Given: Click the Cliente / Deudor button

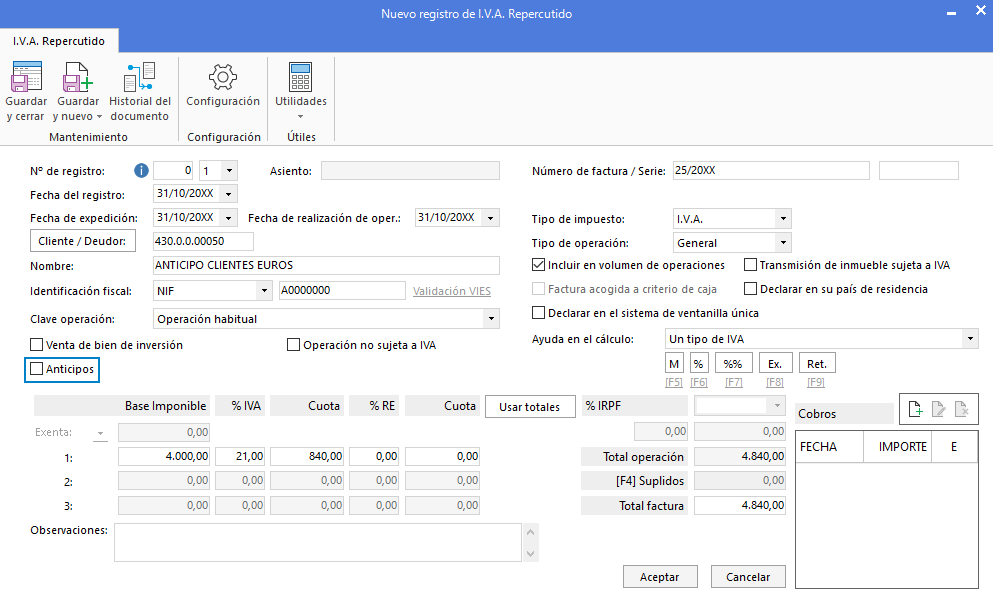Looking at the screenshot, I should click(83, 241).
